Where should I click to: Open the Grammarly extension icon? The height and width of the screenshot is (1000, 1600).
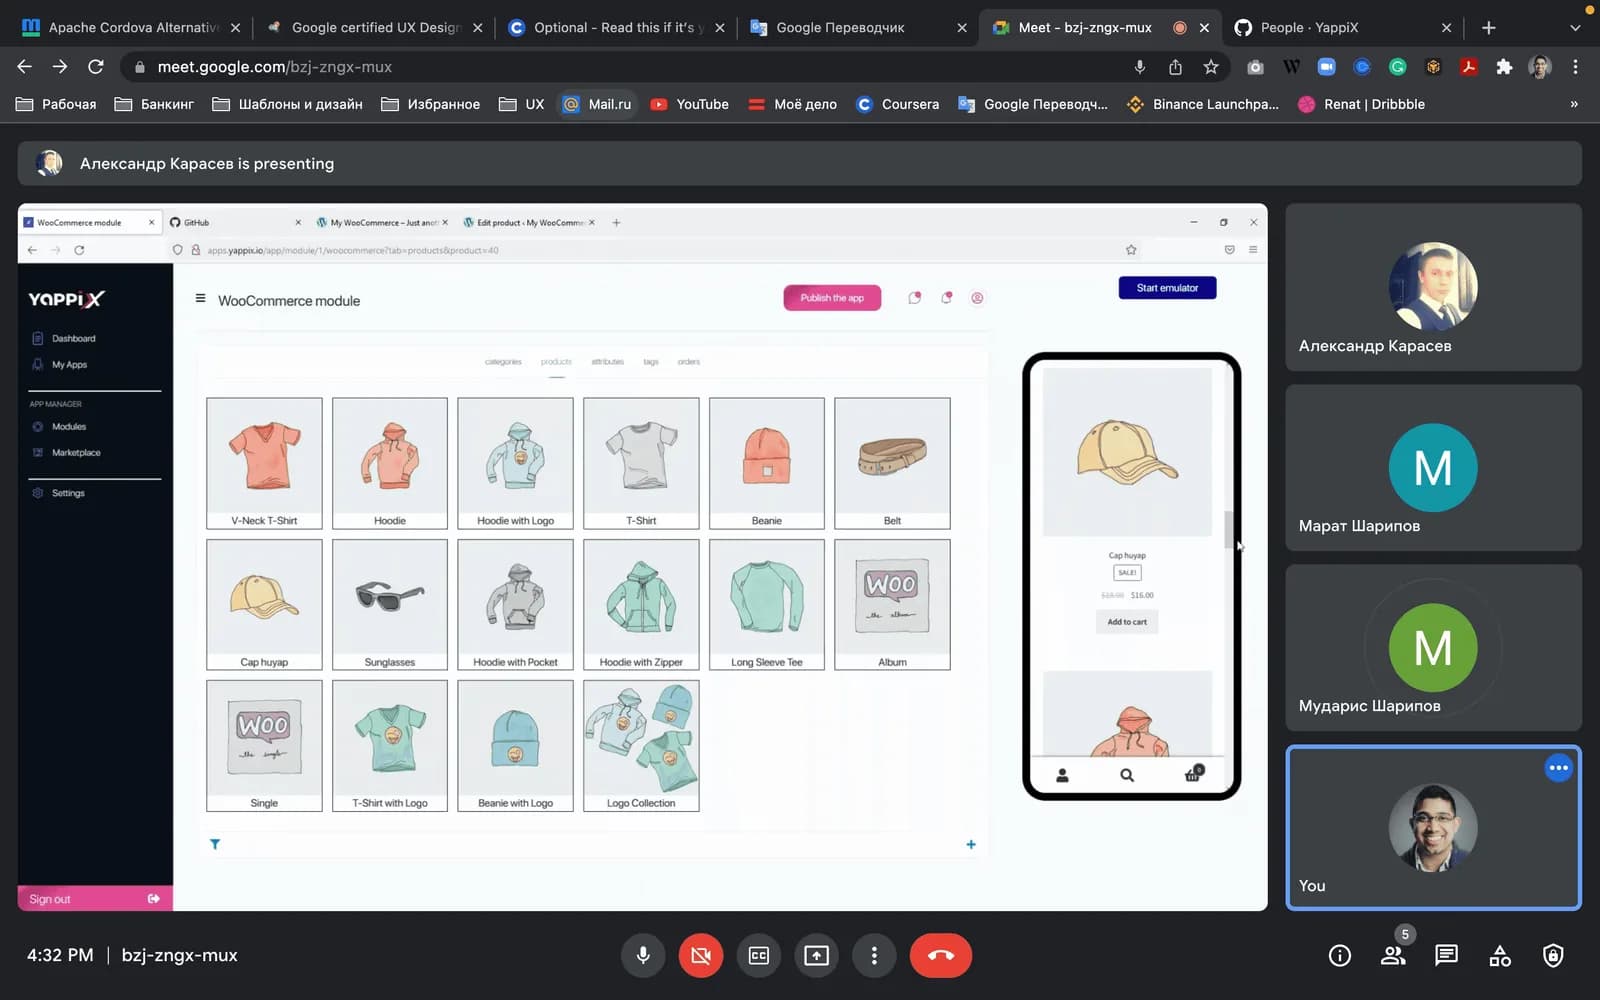1397,67
